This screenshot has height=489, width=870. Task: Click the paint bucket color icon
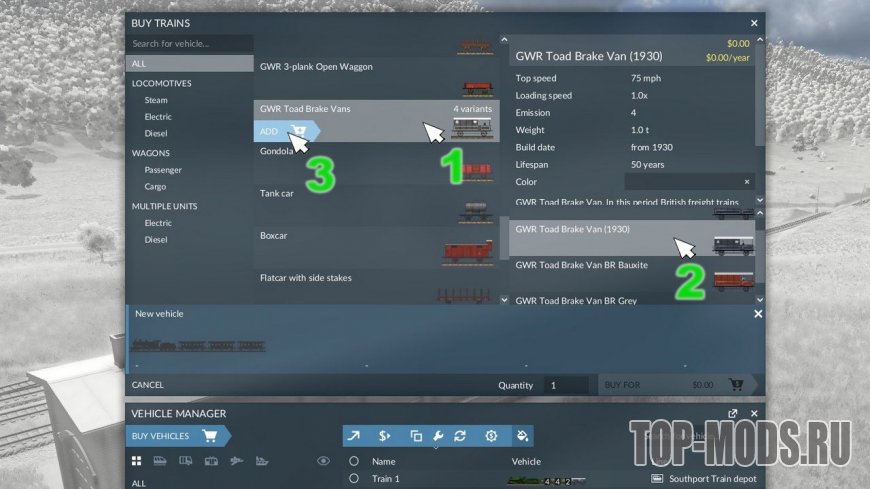[x=522, y=436]
